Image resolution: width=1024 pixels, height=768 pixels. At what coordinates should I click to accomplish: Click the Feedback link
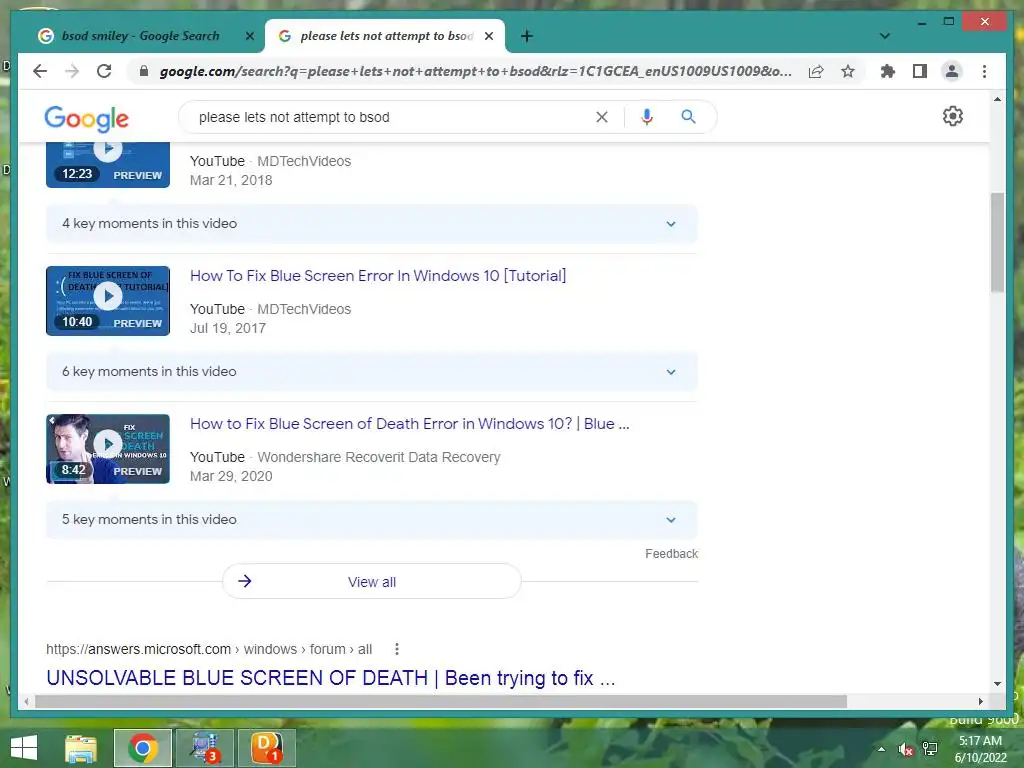[x=671, y=554]
